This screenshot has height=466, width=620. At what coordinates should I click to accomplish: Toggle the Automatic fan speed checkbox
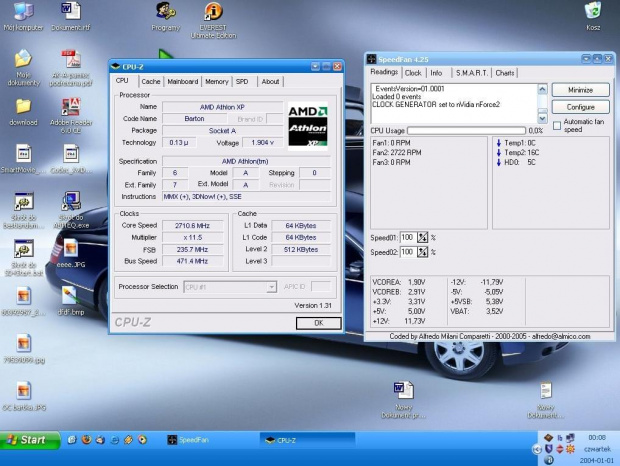(557, 126)
